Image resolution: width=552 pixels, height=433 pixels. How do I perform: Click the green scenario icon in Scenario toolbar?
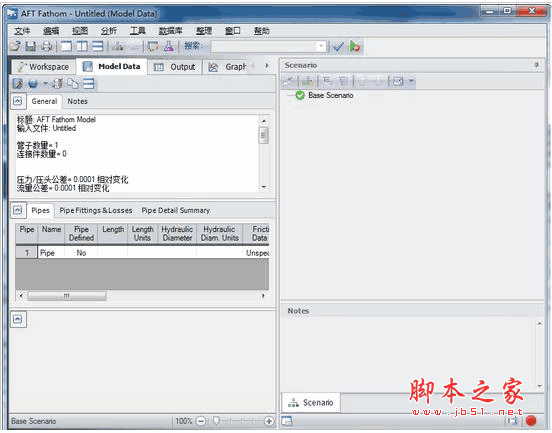[x=307, y=82]
